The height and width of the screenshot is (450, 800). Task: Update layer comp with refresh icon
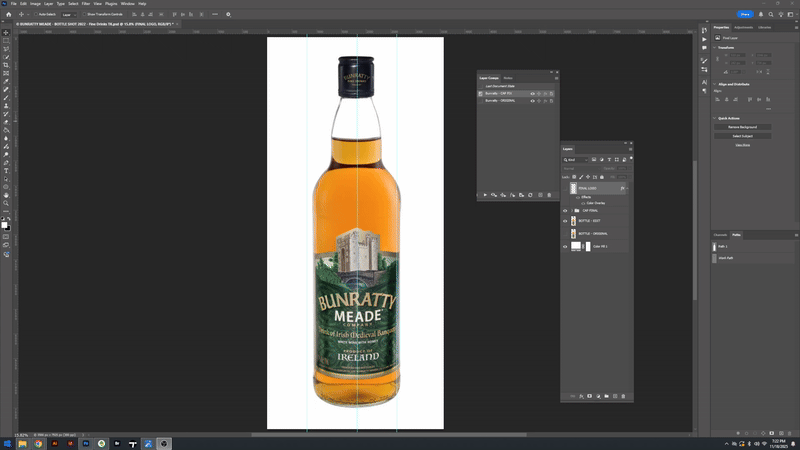click(x=531, y=195)
